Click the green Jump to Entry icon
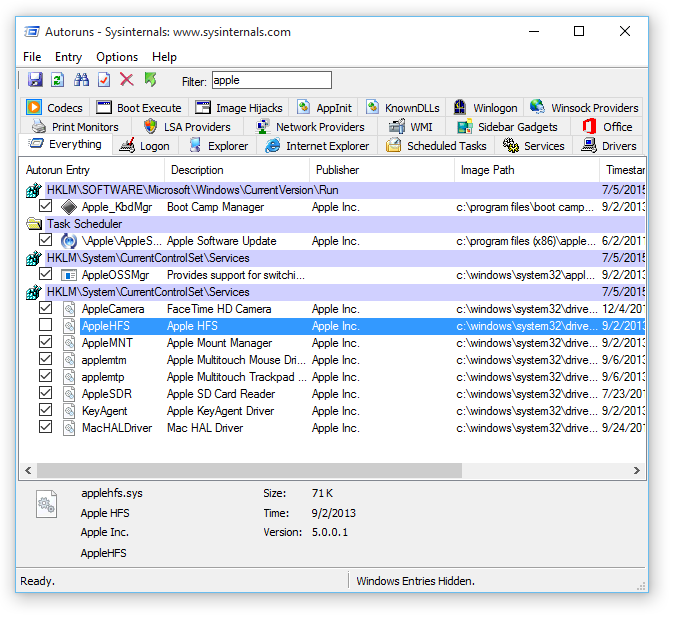Screen dimensions: 675x624 [x=150, y=80]
